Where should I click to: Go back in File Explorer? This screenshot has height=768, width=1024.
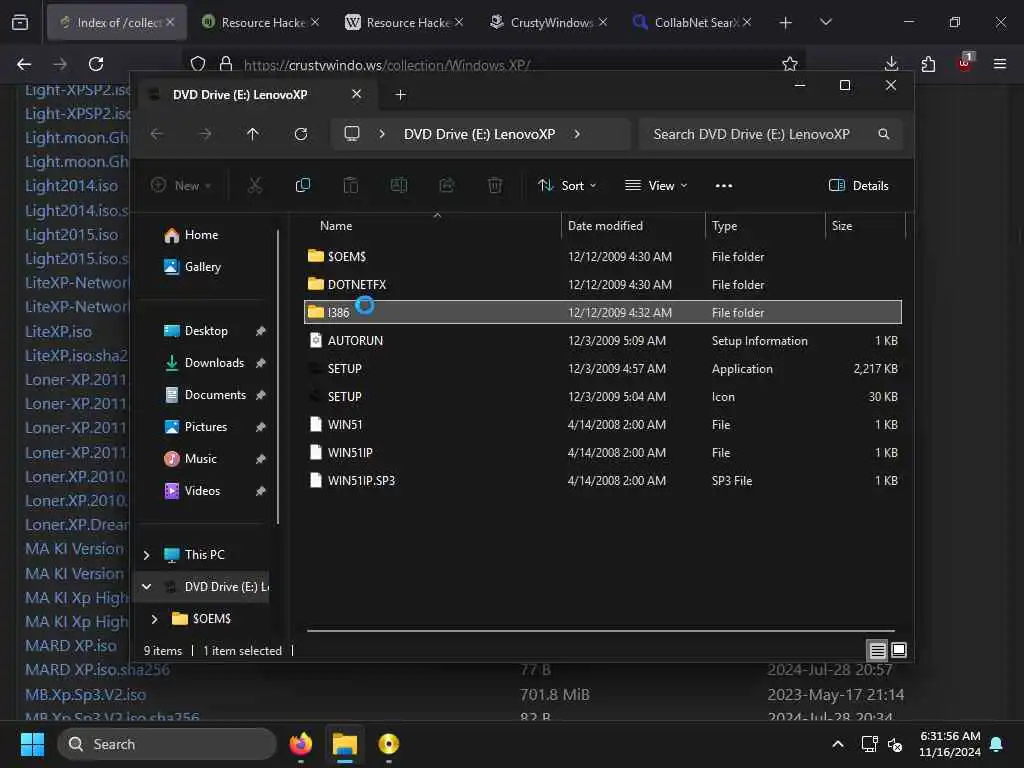157,134
